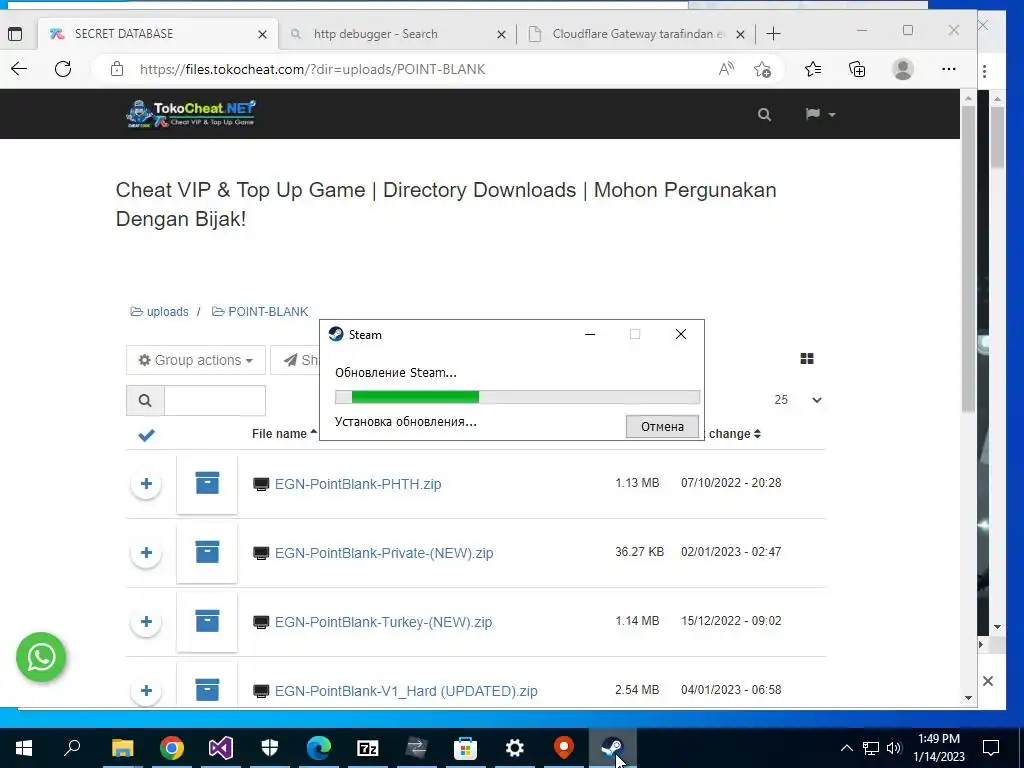This screenshot has height=768, width=1024.
Task: Open Settings gear from taskbar
Action: (515, 748)
